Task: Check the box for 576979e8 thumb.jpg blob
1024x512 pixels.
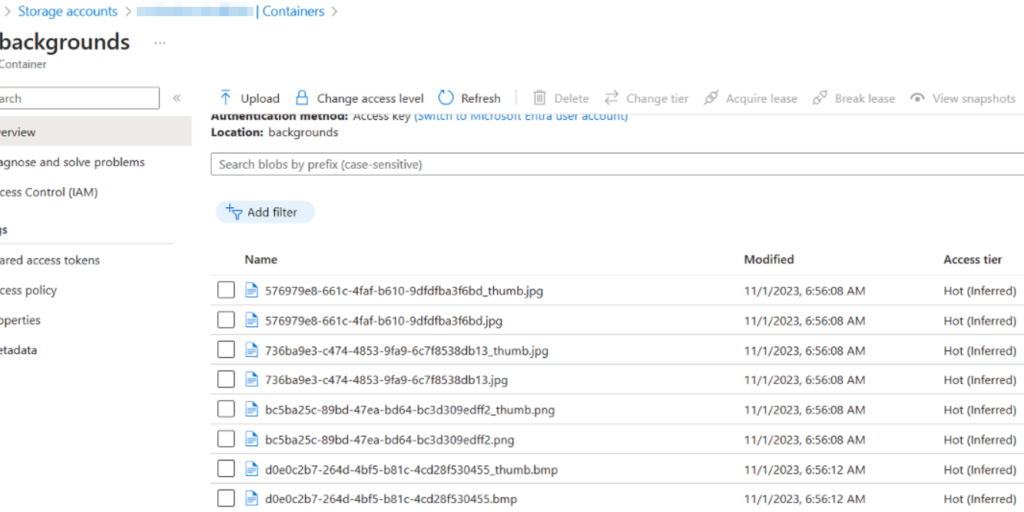Action: (x=226, y=291)
